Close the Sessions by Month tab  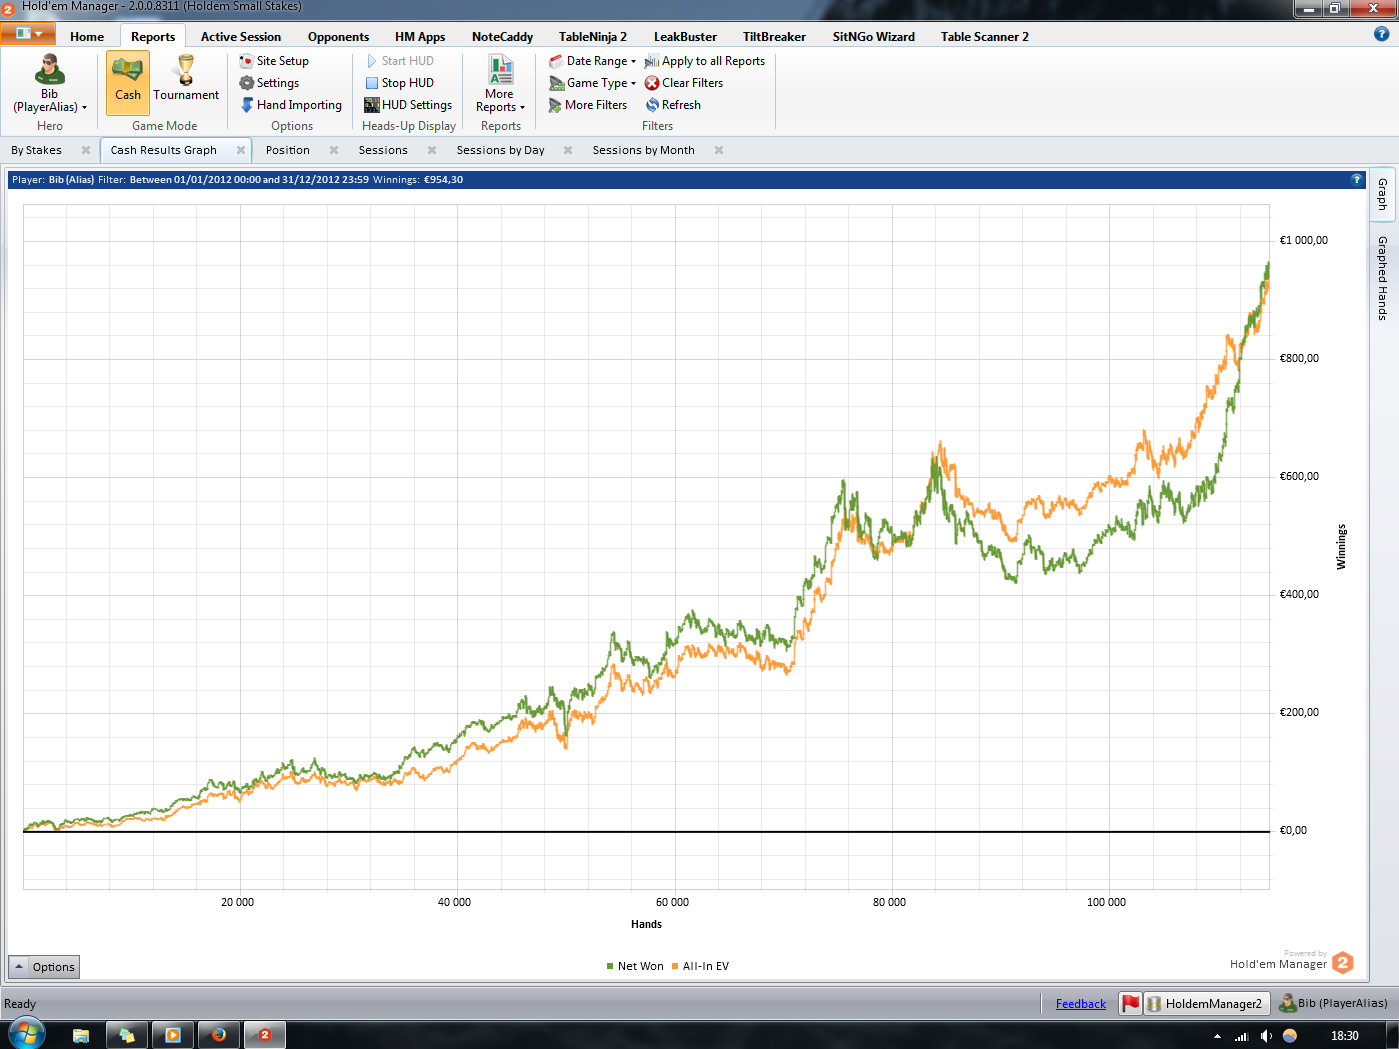(x=719, y=150)
